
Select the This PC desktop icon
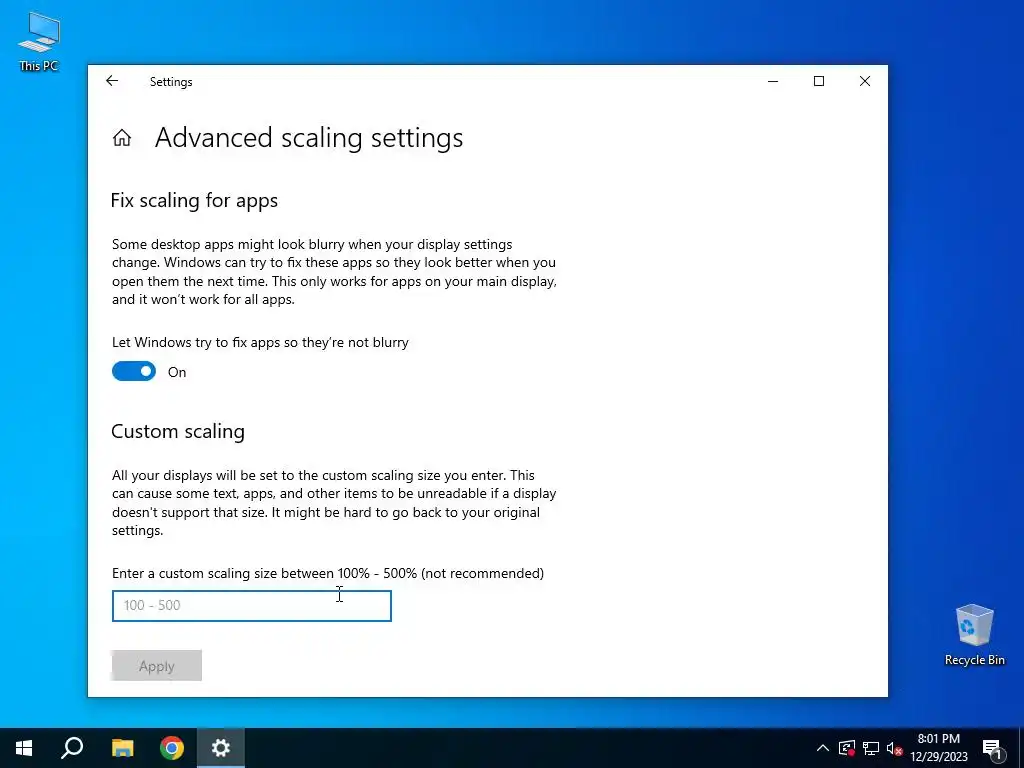[39, 42]
